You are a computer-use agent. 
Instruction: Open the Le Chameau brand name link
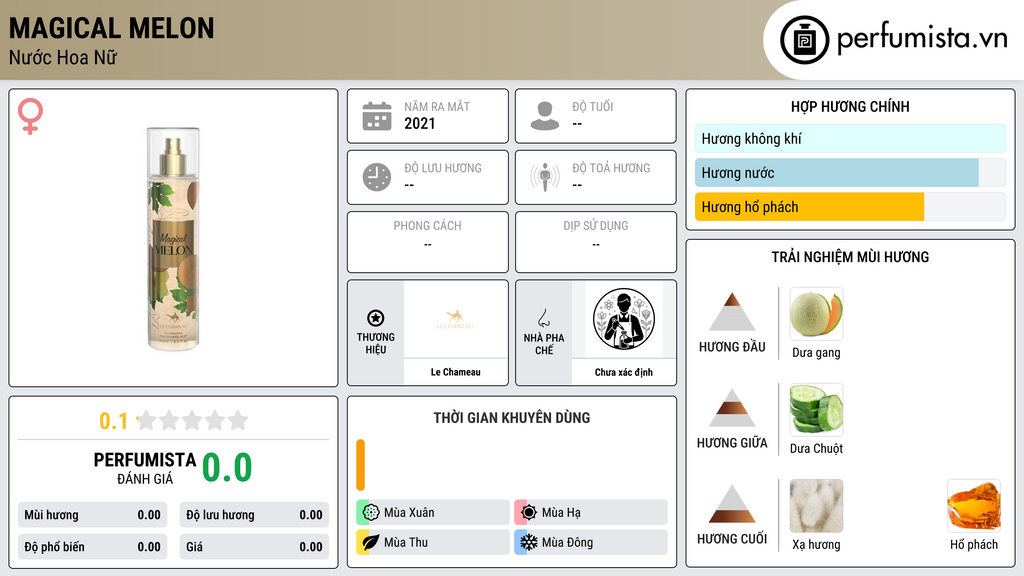[455, 372]
